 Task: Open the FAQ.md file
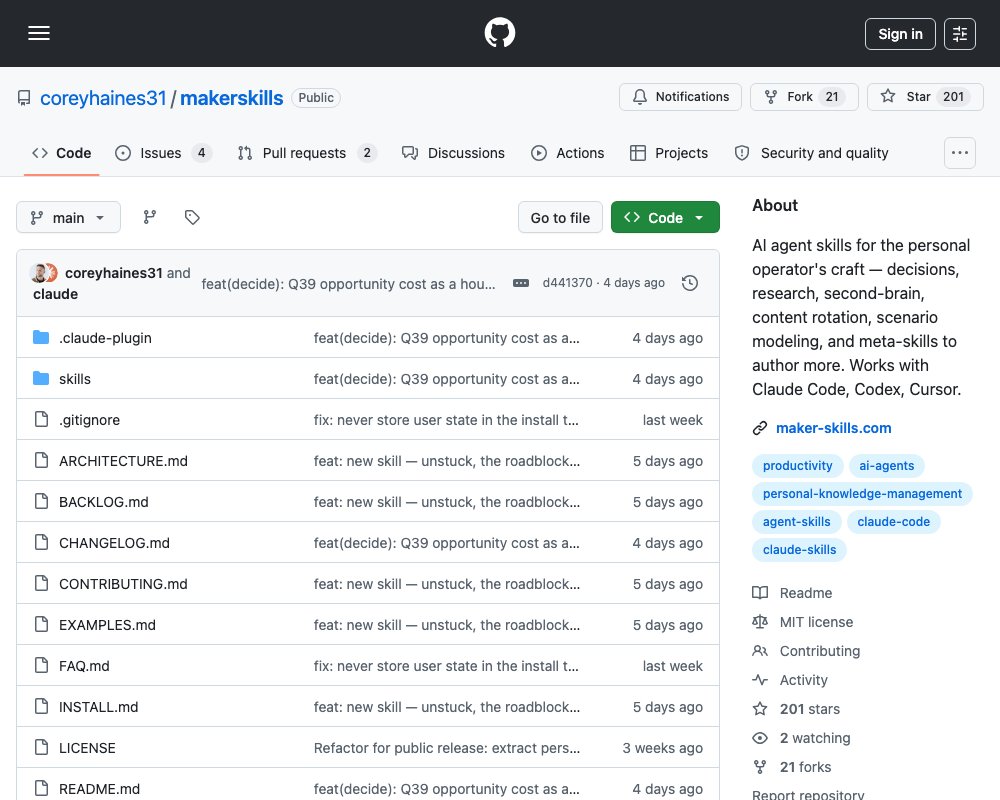coord(84,666)
